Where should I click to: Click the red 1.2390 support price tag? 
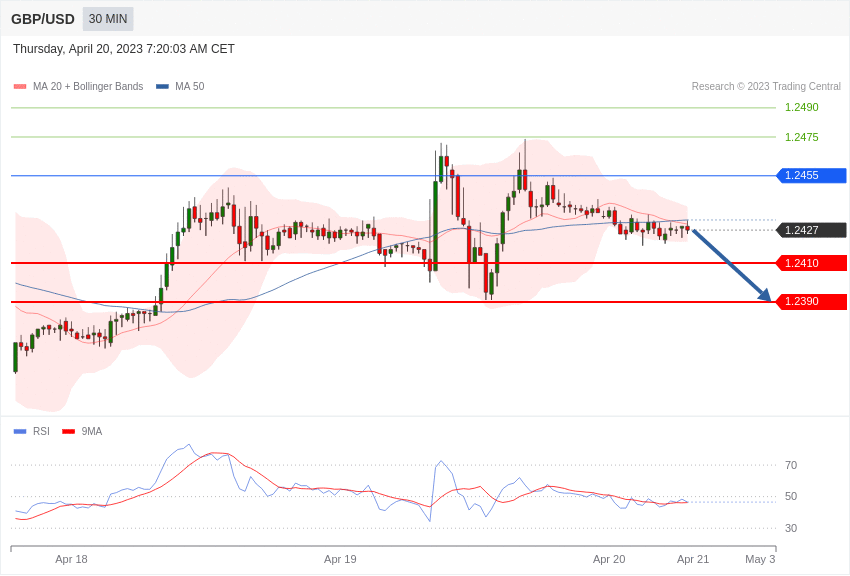[812, 301]
